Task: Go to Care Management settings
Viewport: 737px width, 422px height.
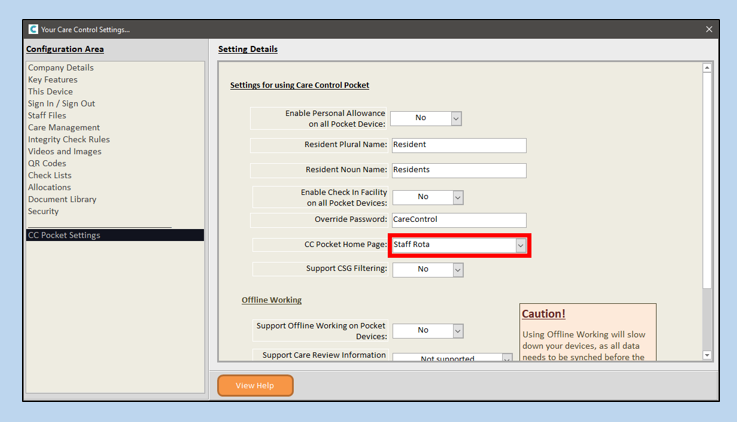Action: point(64,128)
